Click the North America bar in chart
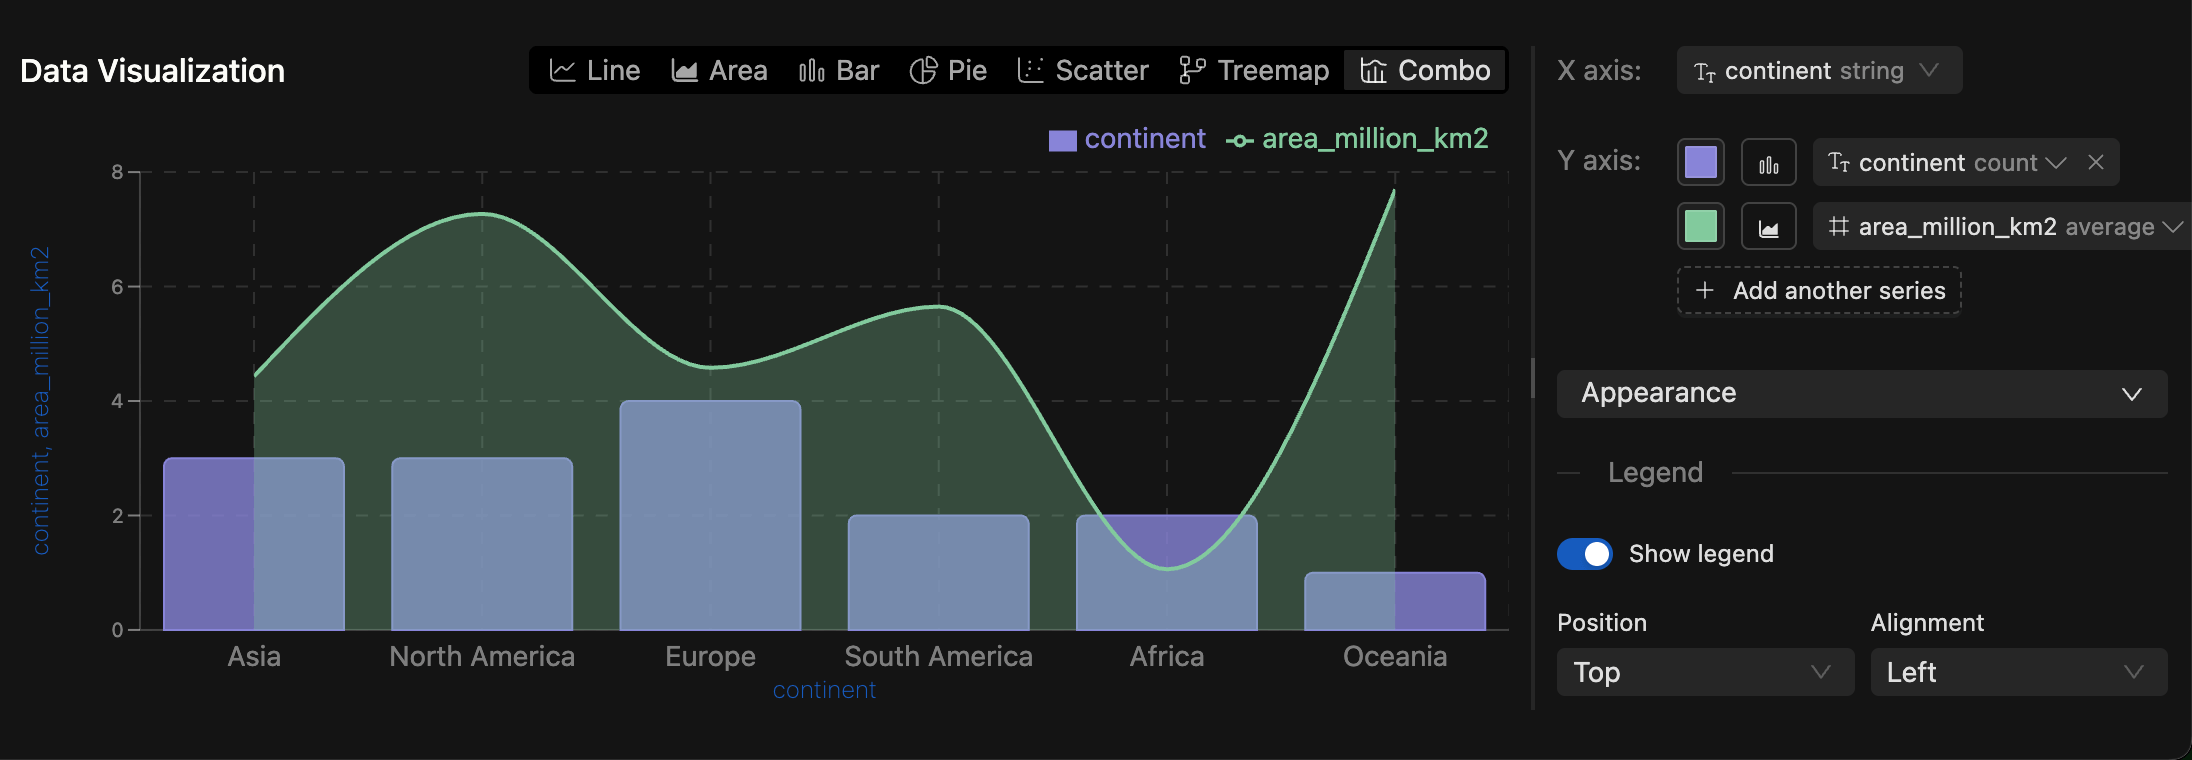 [482, 544]
